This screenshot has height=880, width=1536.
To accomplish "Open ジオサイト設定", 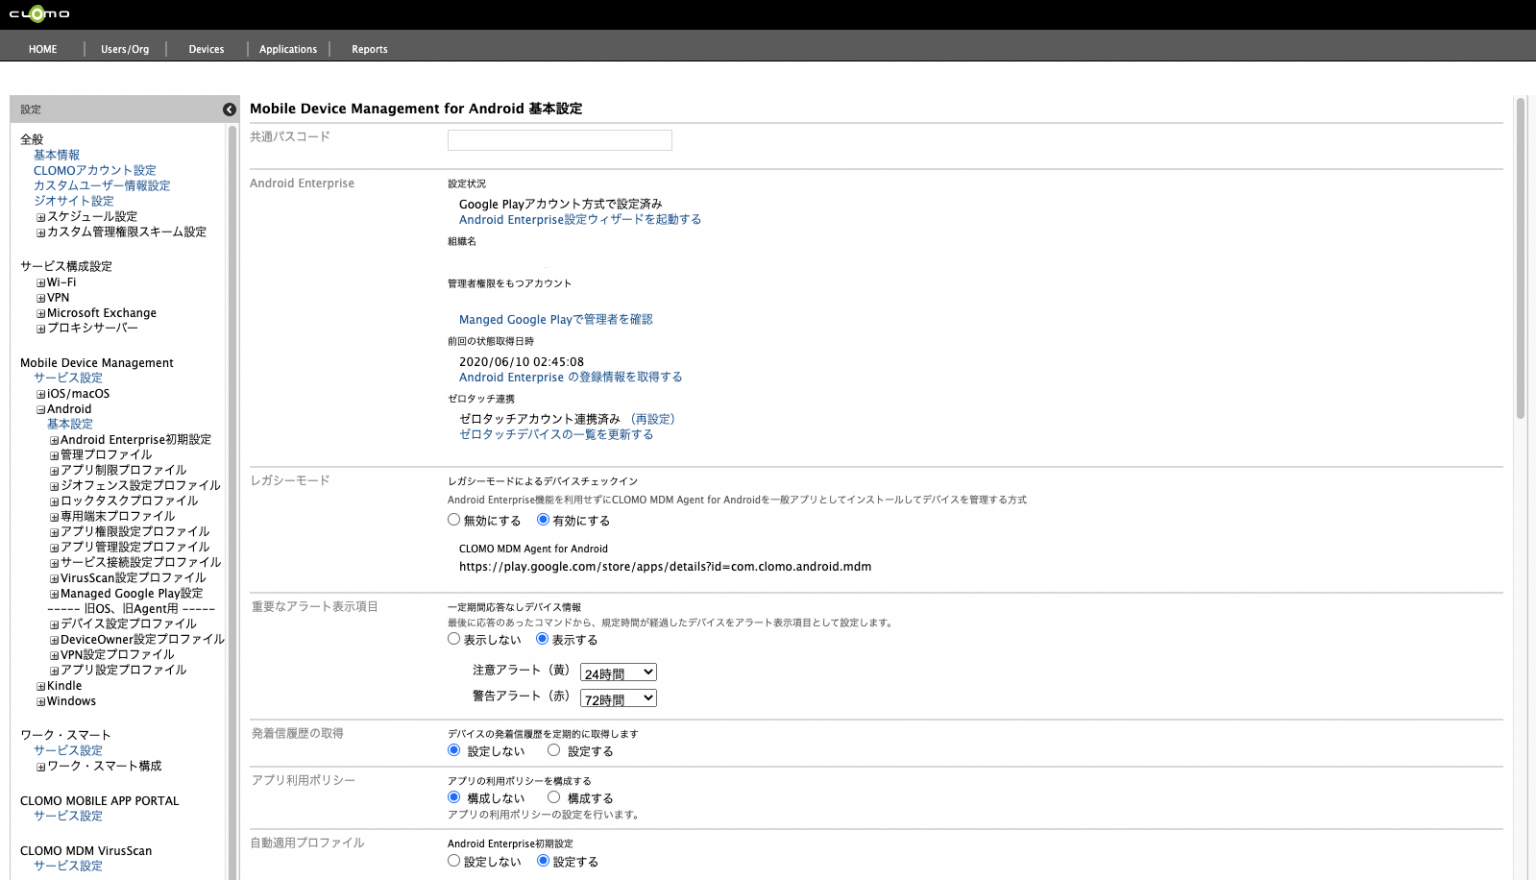I will point(74,201).
